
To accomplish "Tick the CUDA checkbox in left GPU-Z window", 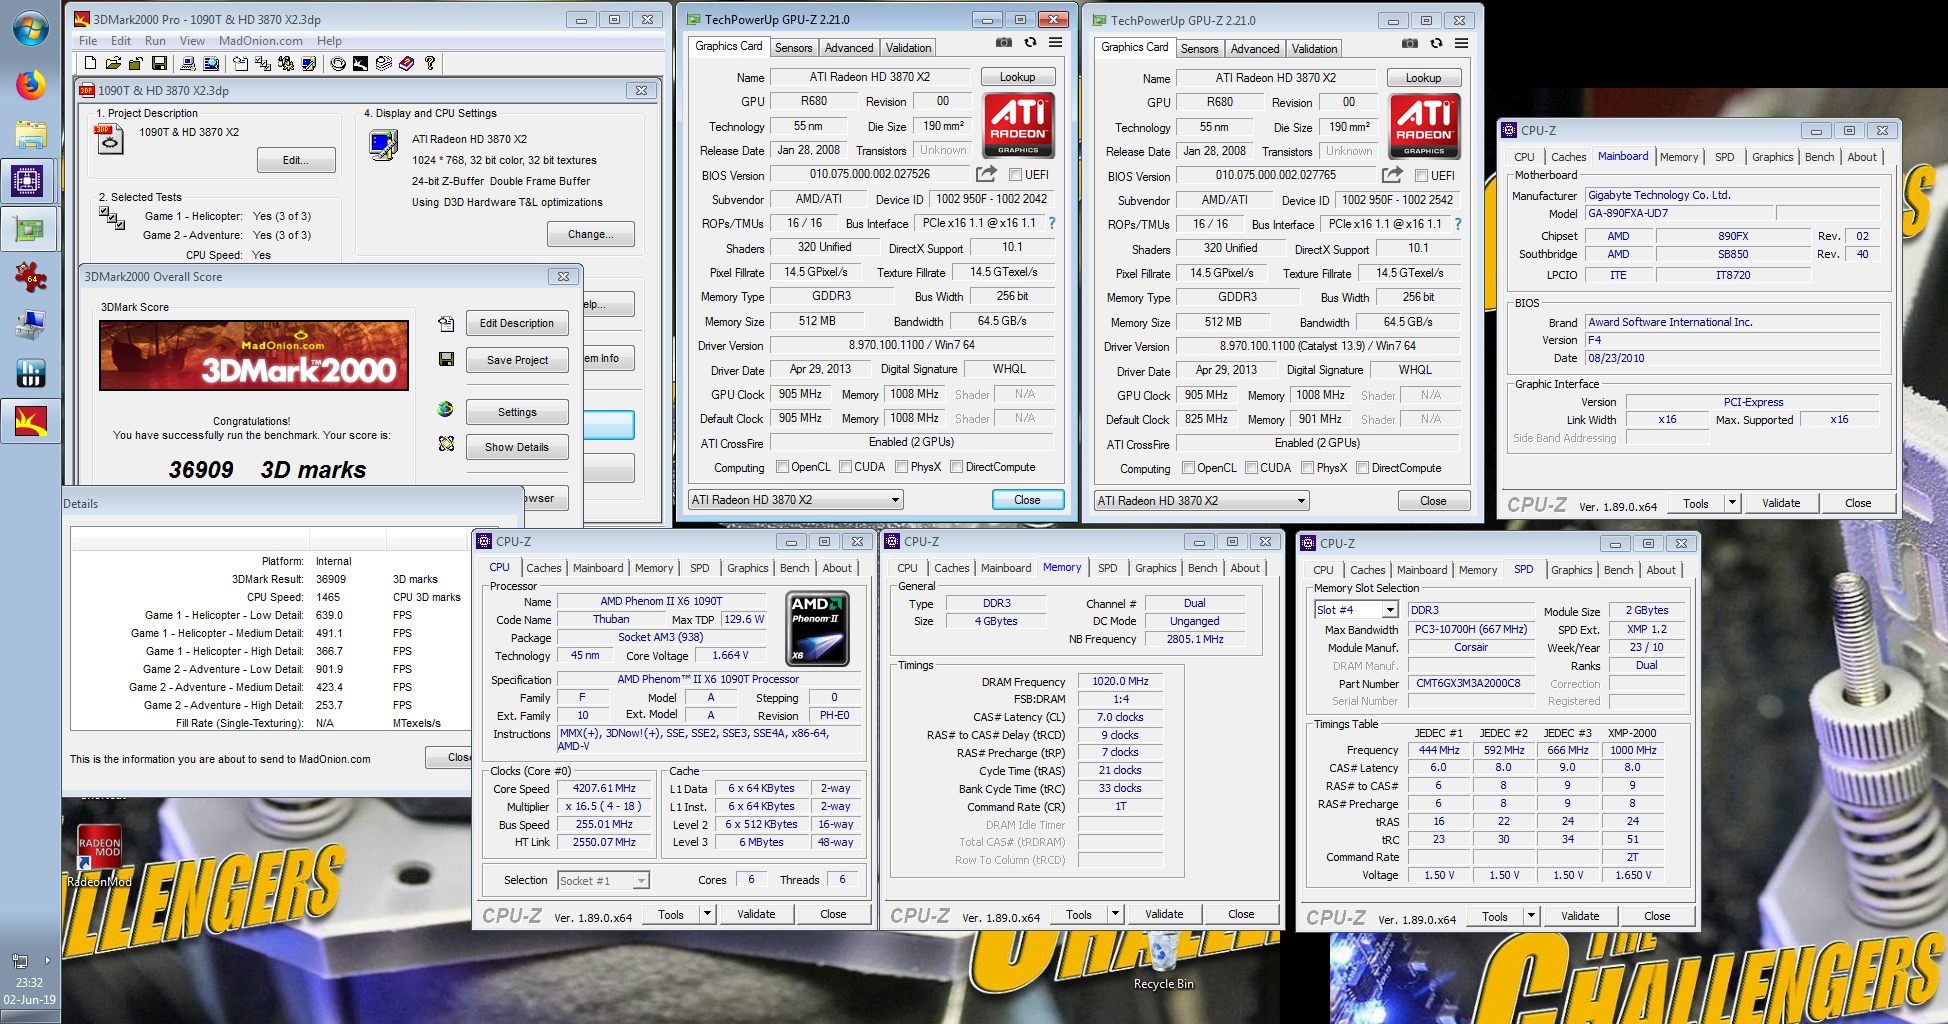I will 846,467.
